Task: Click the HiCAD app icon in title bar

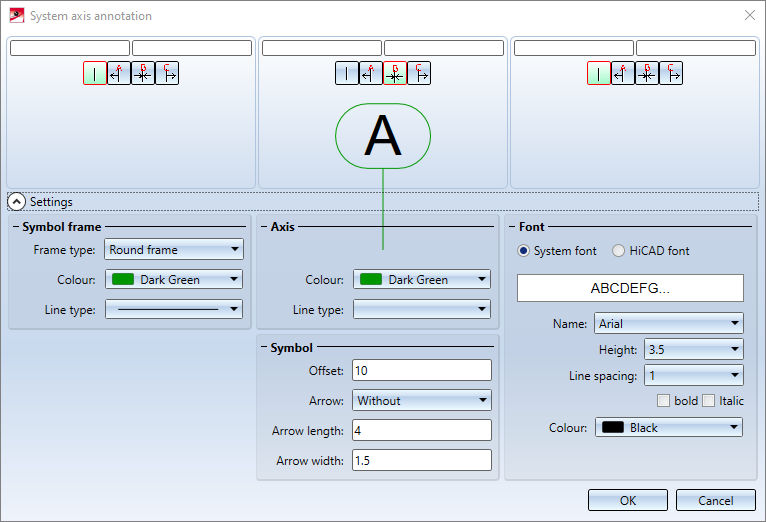Action: point(17,16)
